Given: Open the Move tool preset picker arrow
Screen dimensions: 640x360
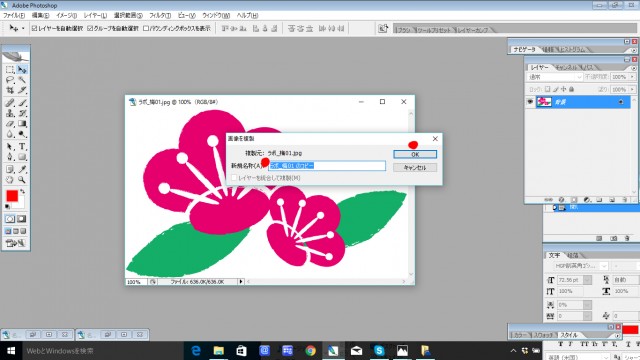Looking at the screenshot, I should tap(23, 28).
